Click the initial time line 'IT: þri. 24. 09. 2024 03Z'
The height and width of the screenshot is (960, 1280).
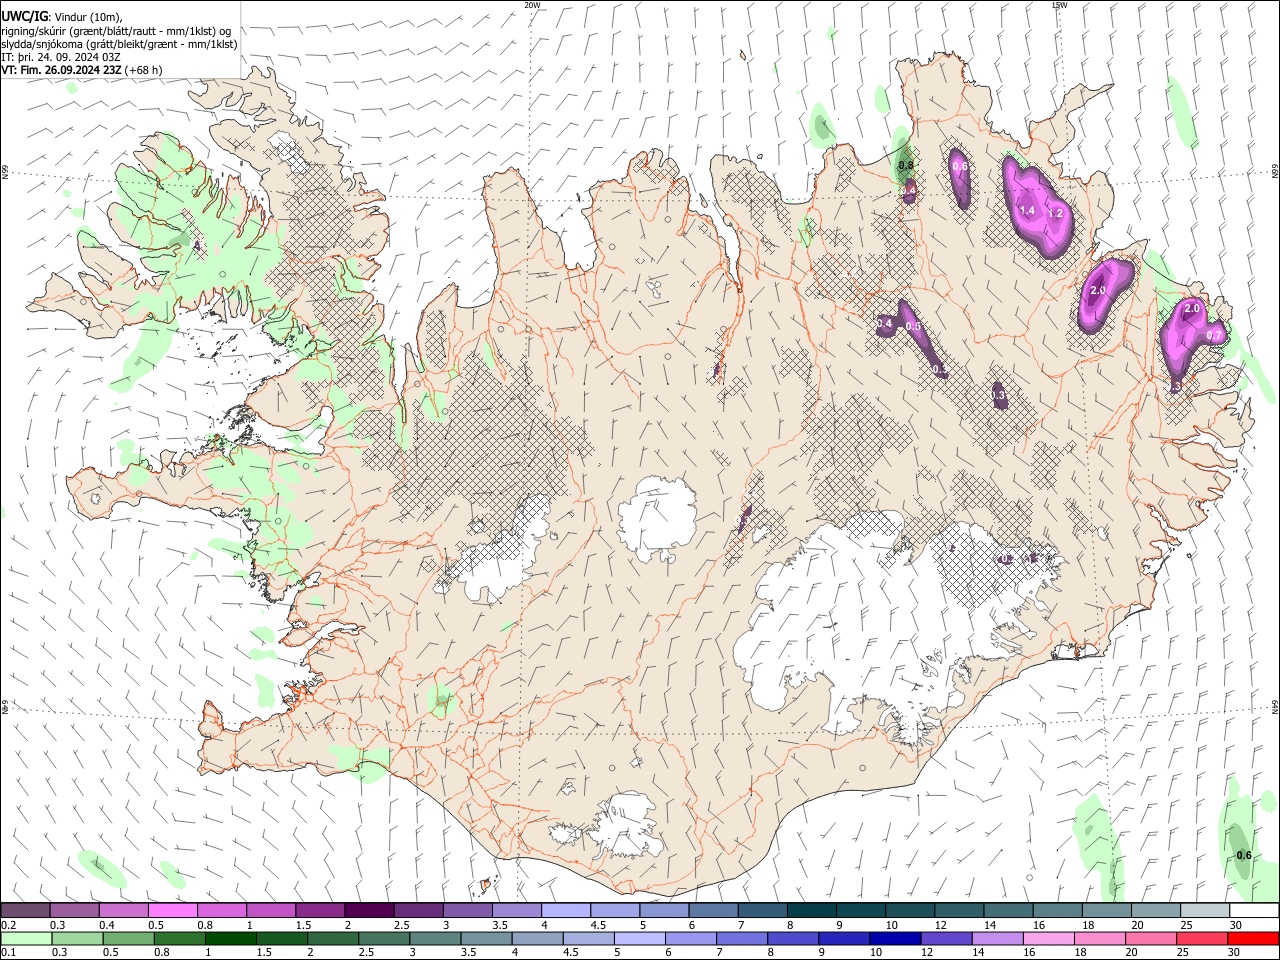tap(61, 57)
